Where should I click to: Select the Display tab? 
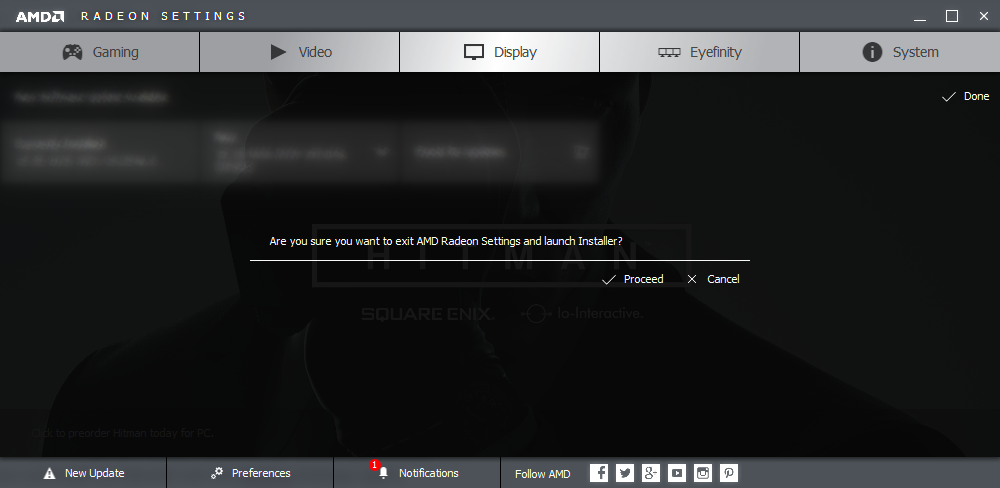click(500, 52)
